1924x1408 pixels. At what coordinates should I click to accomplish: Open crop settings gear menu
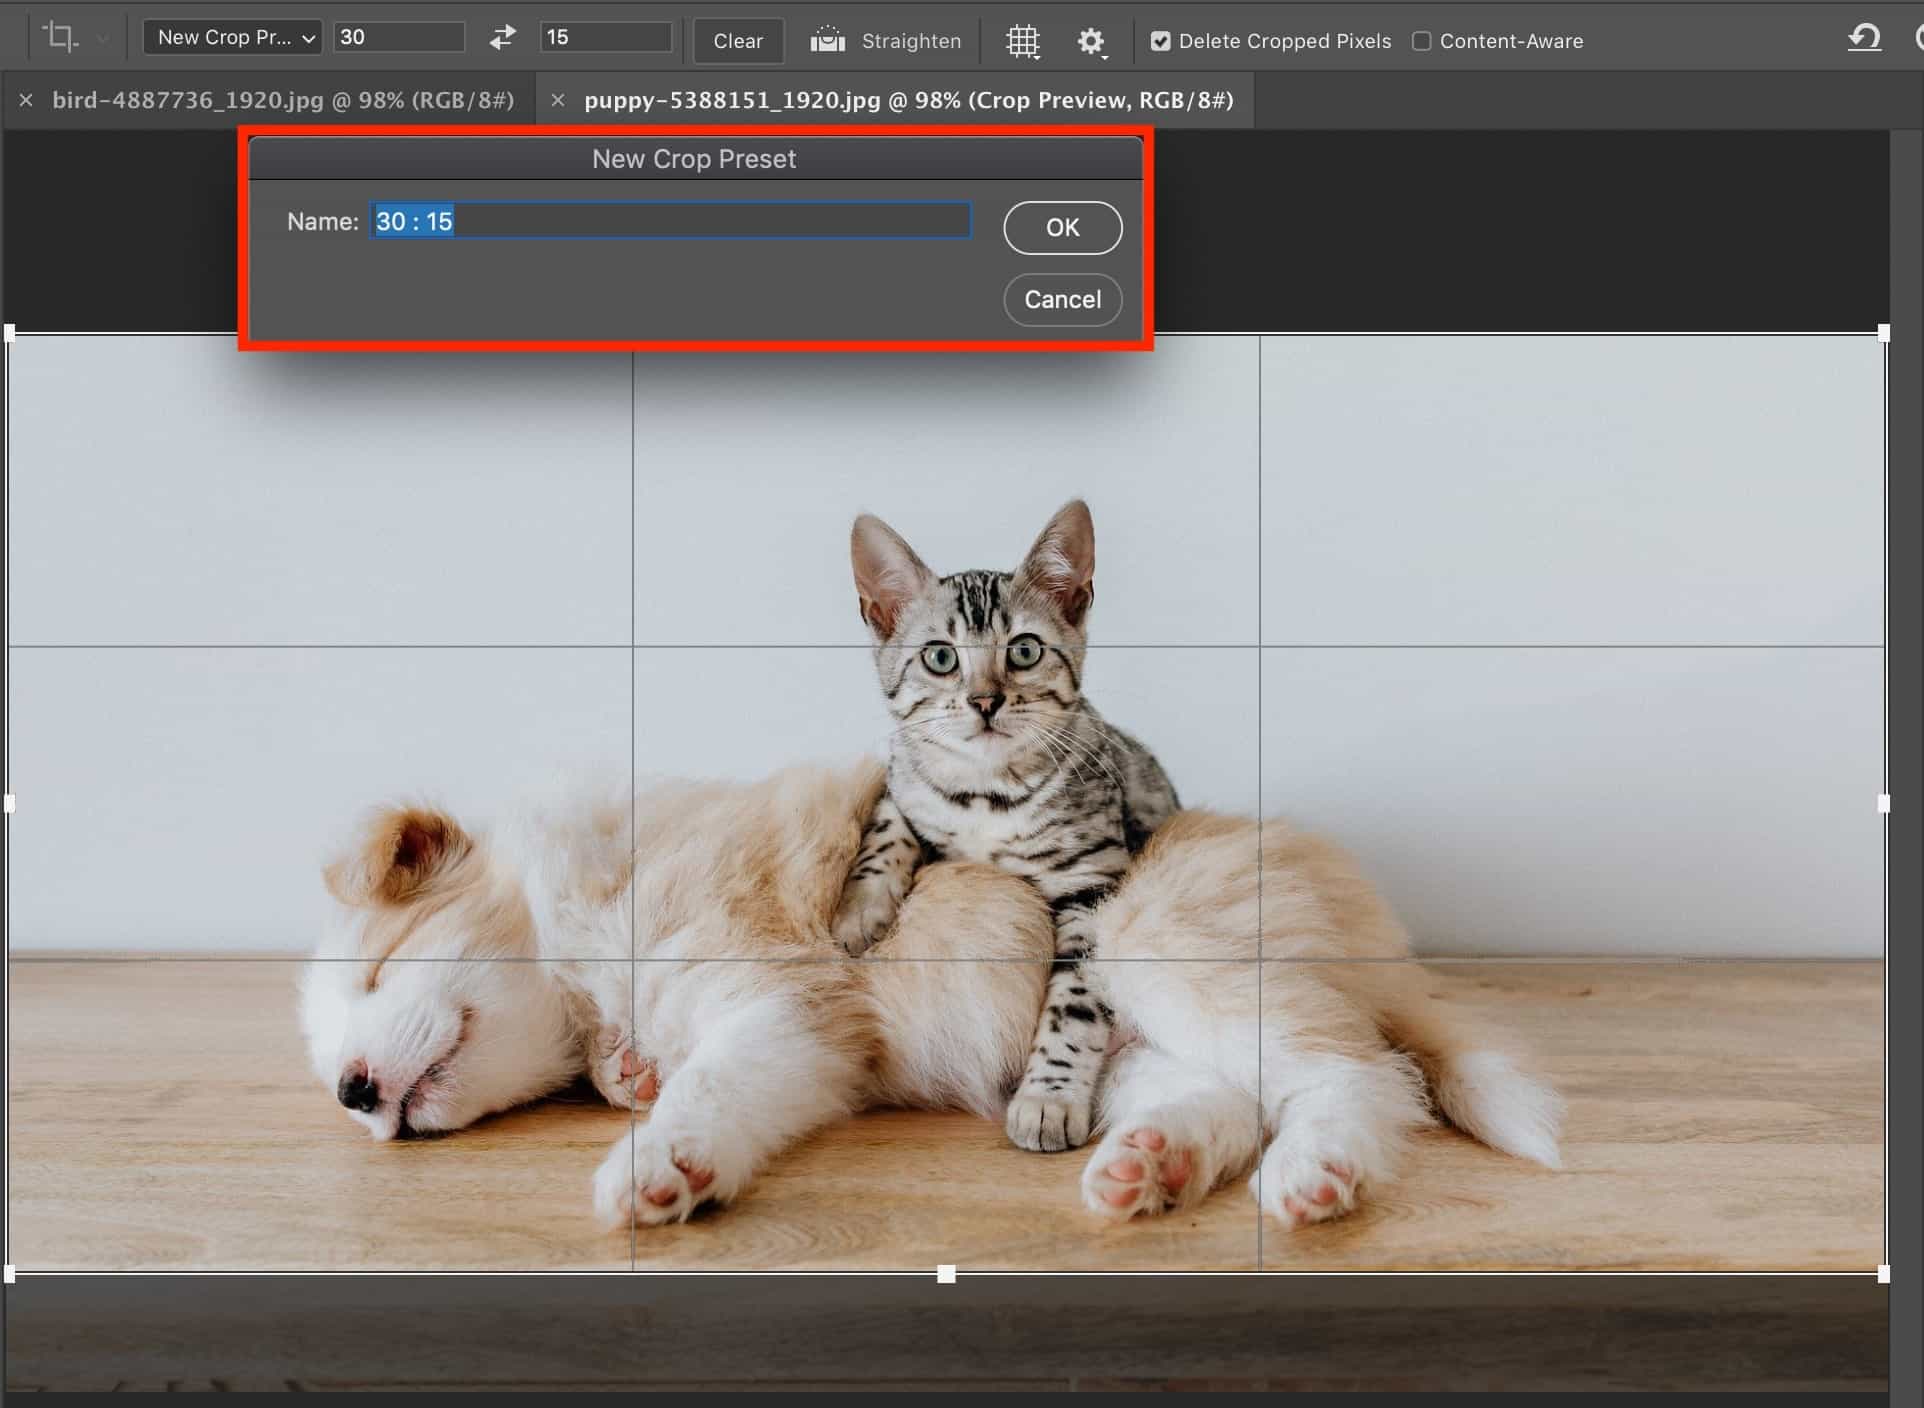click(1091, 41)
